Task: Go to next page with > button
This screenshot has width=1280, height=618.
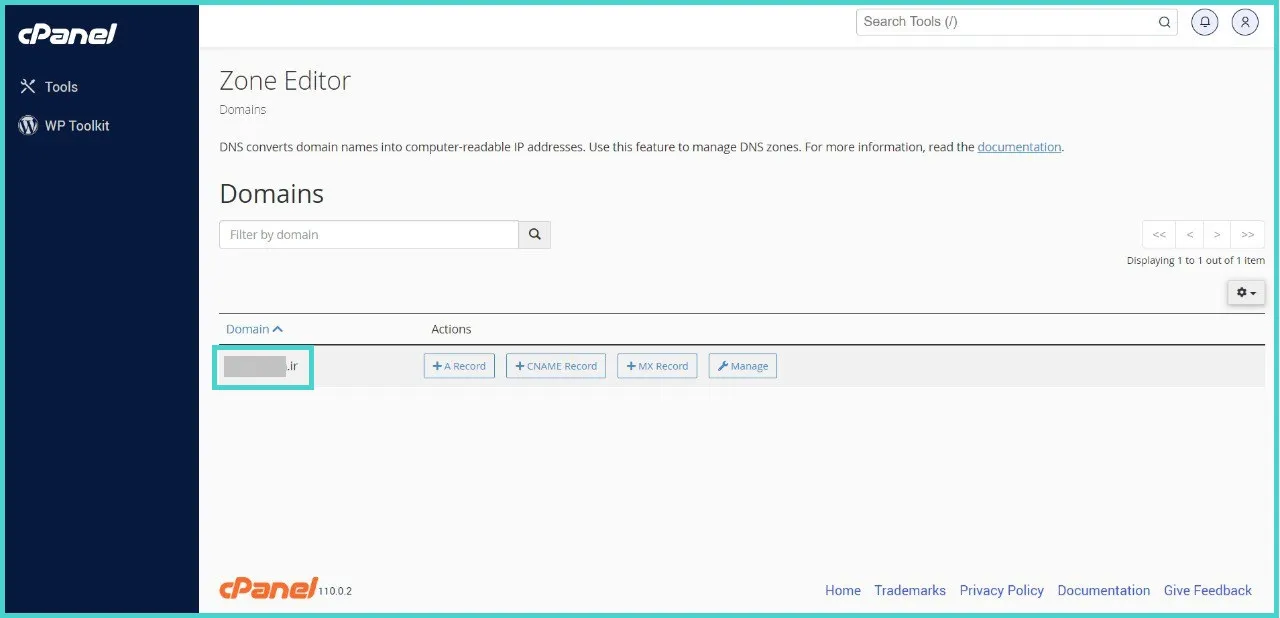Action: click(x=1217, y=235)
